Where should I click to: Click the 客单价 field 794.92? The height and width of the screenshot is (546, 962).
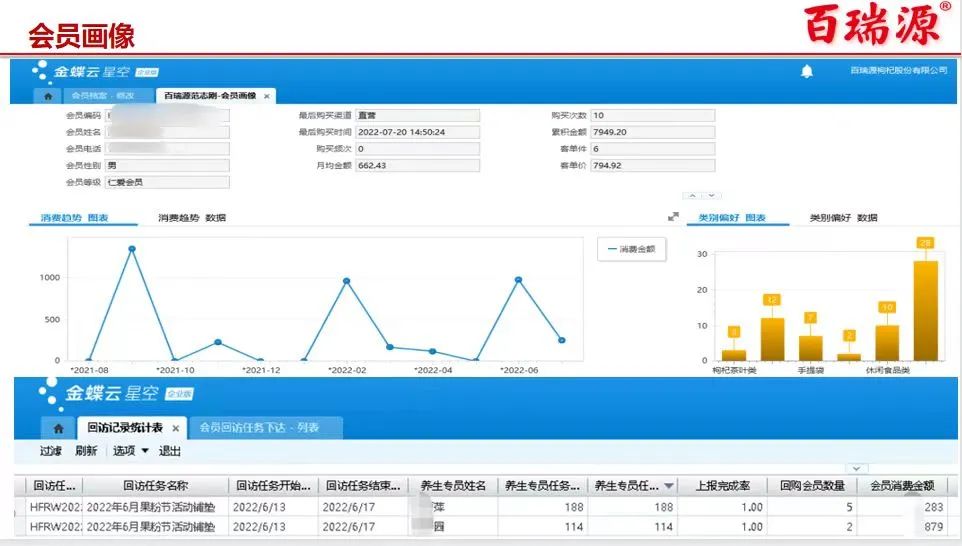tap(653, 166)
